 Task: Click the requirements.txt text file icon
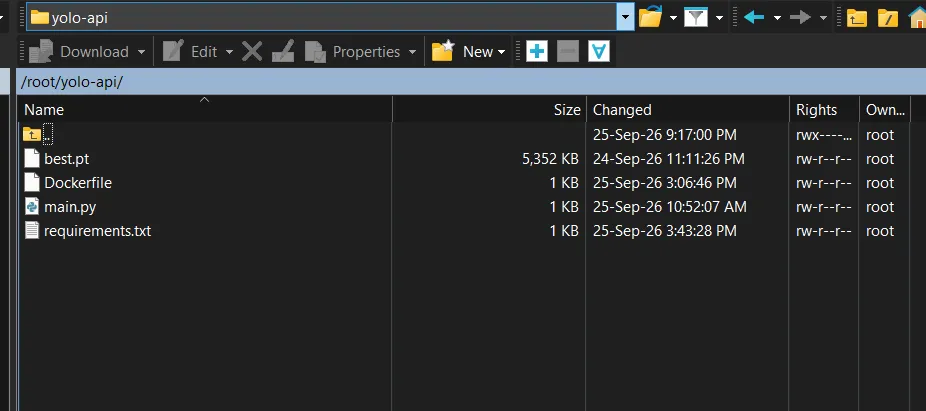[32, 231]
